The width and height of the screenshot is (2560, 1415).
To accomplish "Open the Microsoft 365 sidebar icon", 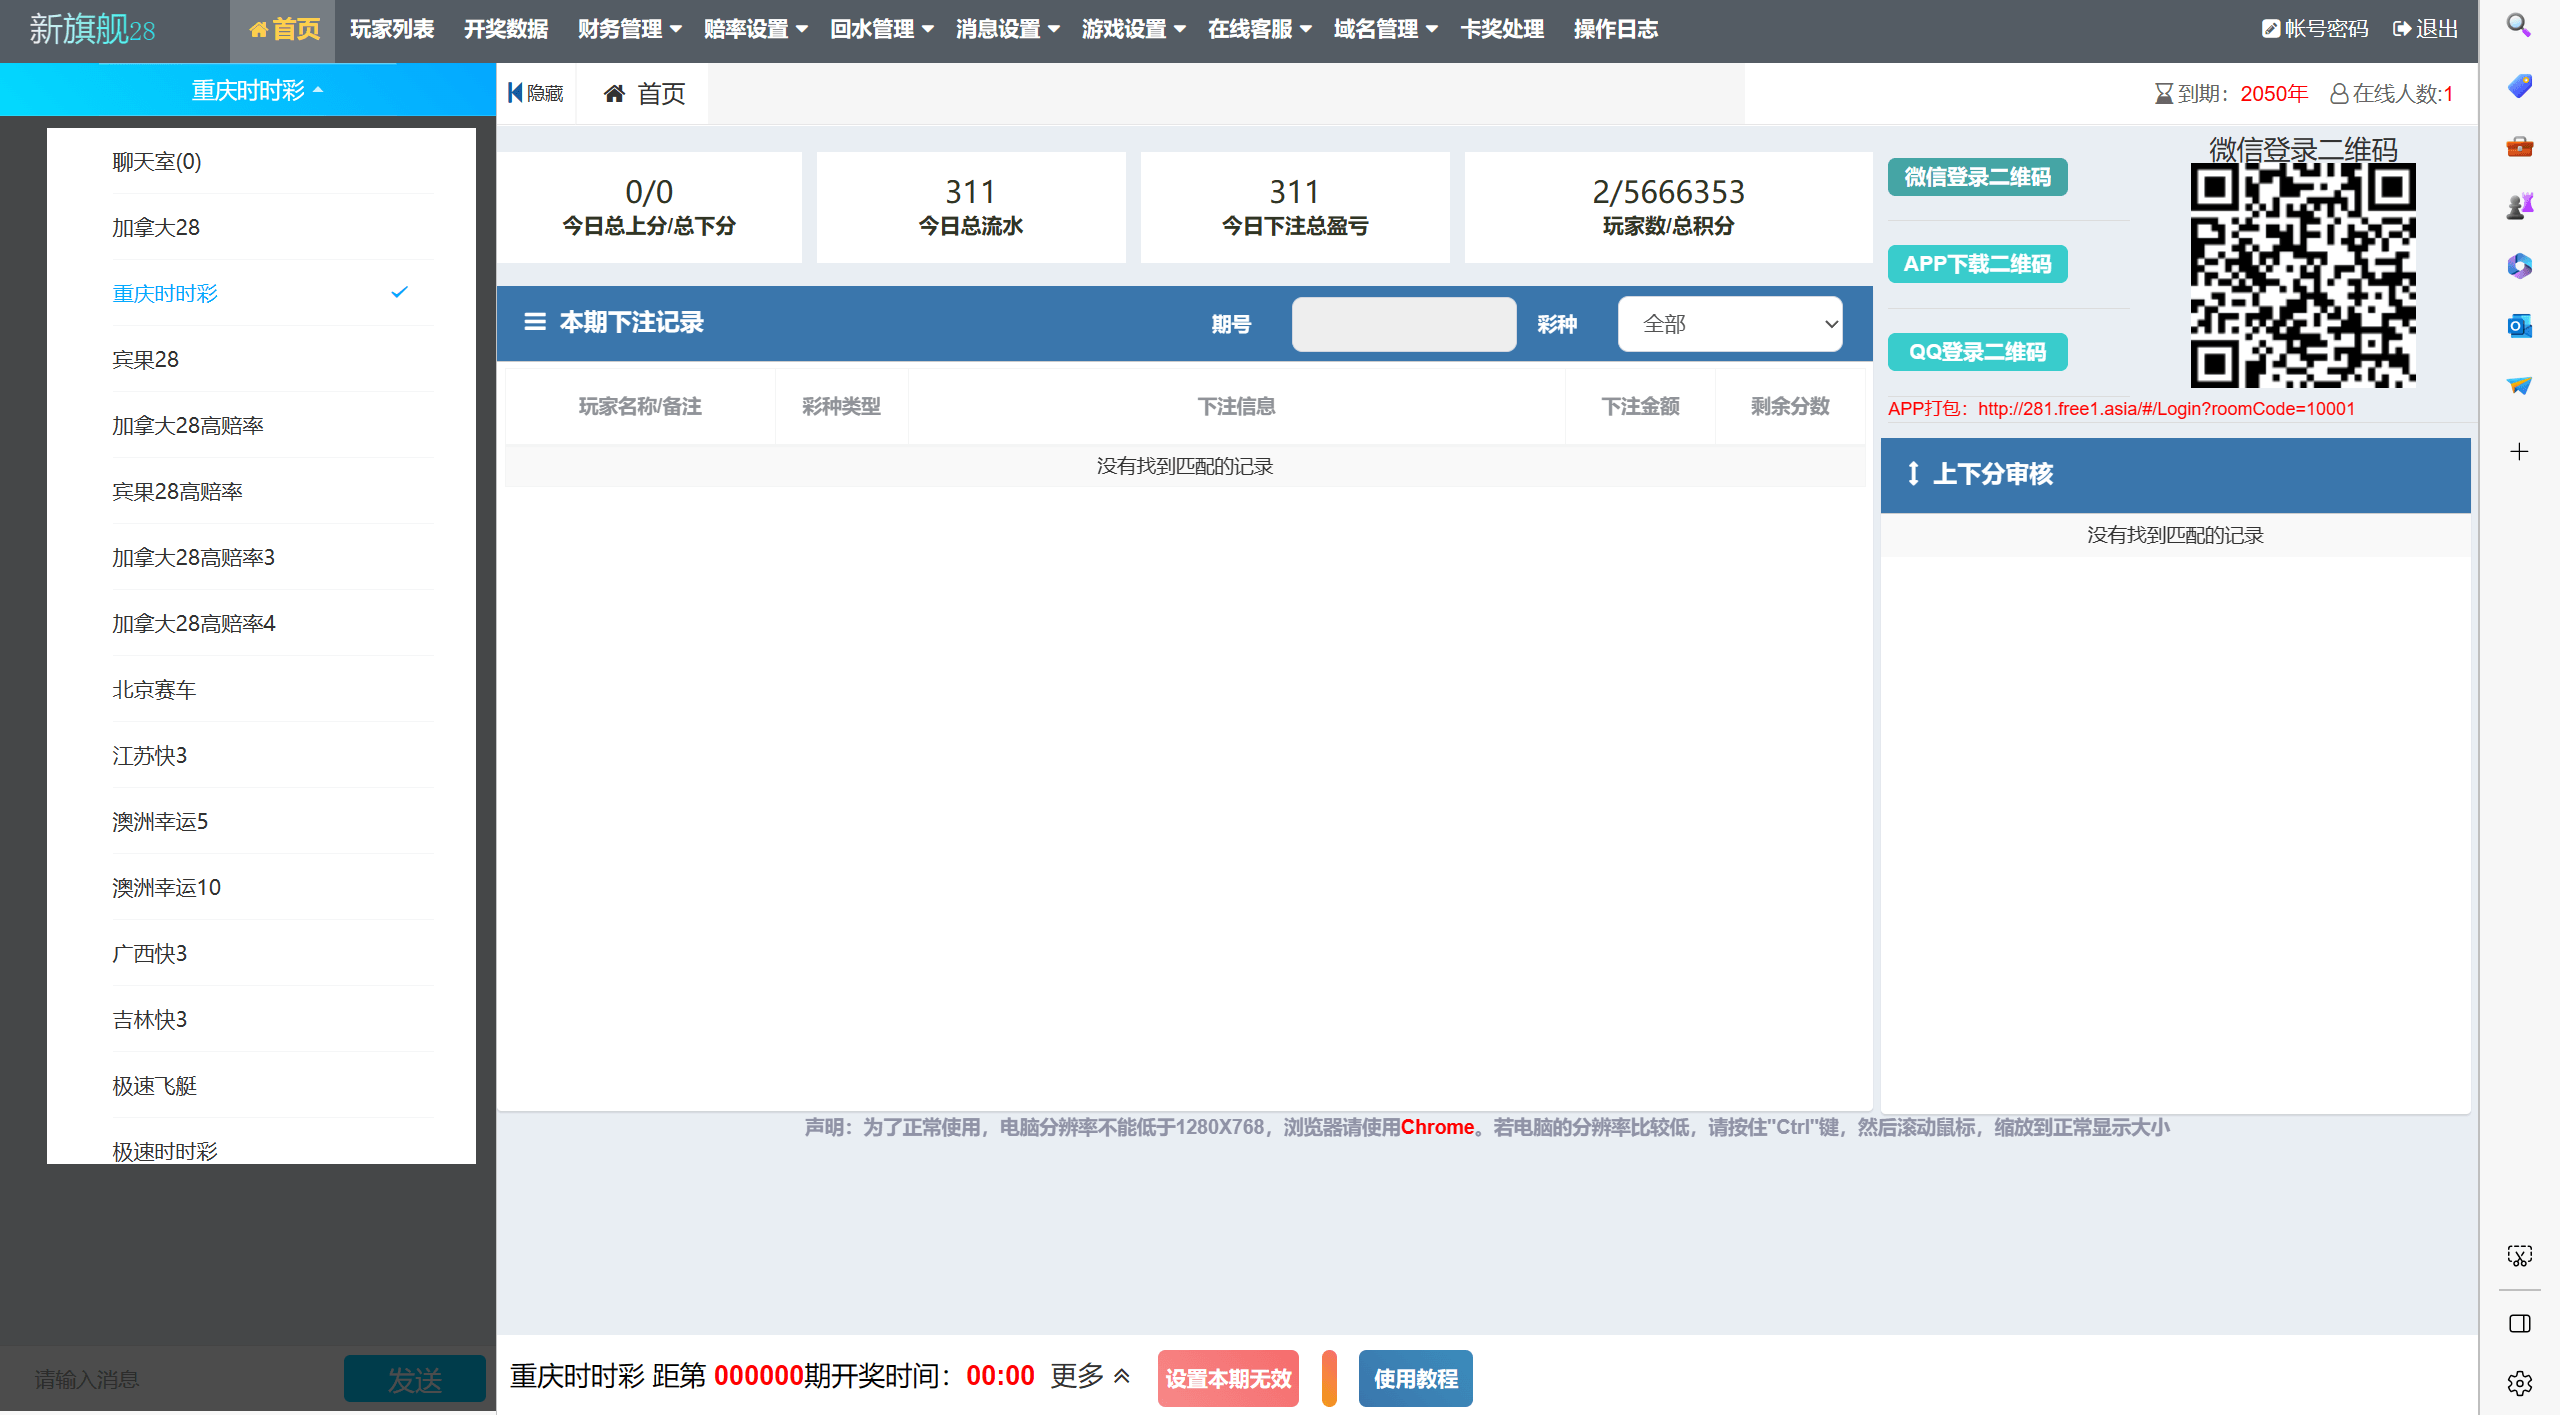I will (2519, 266).
